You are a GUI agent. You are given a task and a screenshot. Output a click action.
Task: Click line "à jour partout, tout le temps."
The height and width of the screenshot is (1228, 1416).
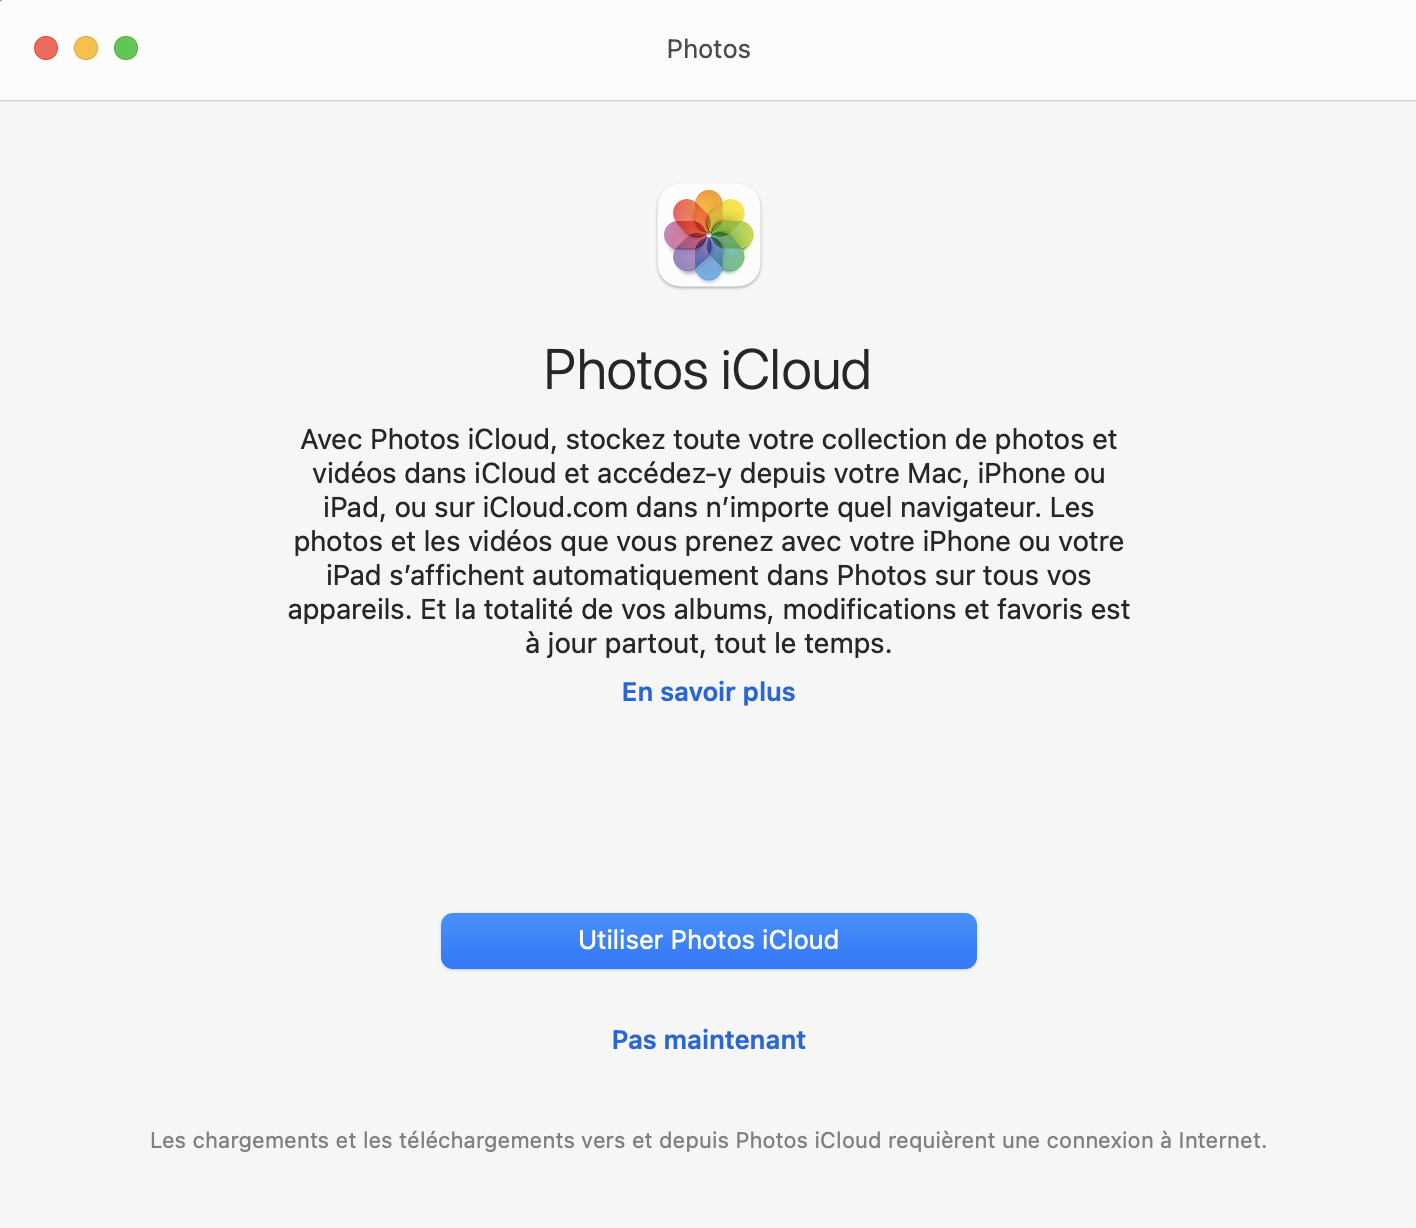pos(708,644)
